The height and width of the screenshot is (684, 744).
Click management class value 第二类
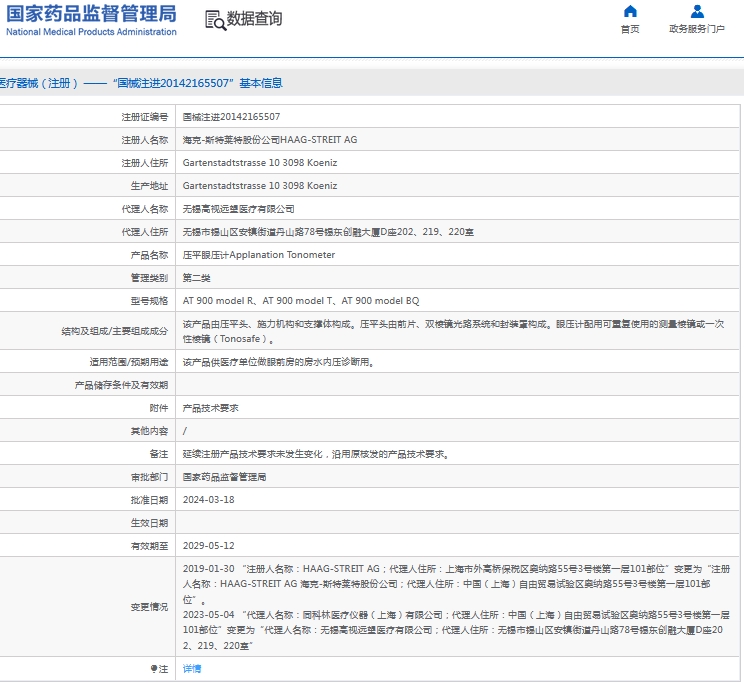point(196,277)
